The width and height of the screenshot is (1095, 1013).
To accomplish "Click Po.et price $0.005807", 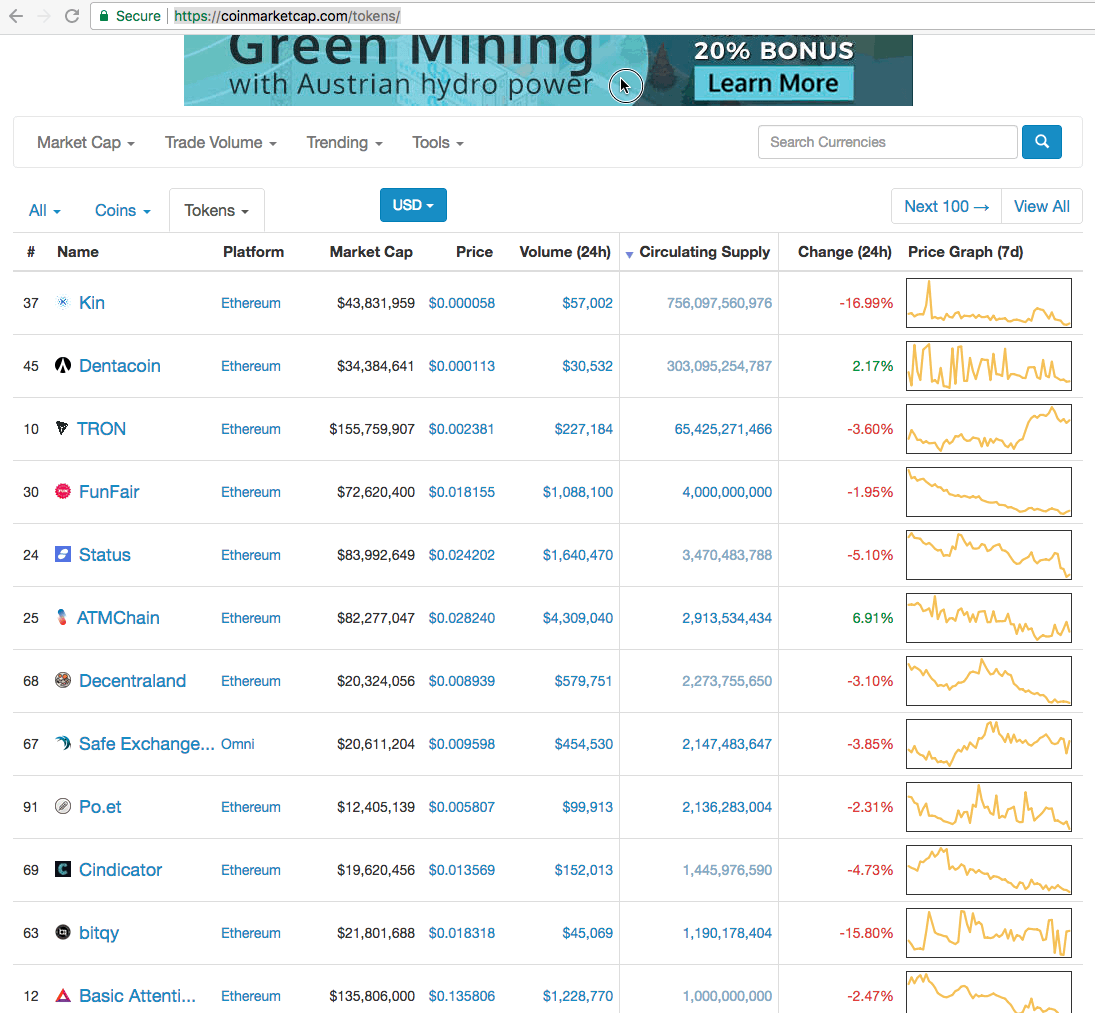I will (x=462, y=806).
